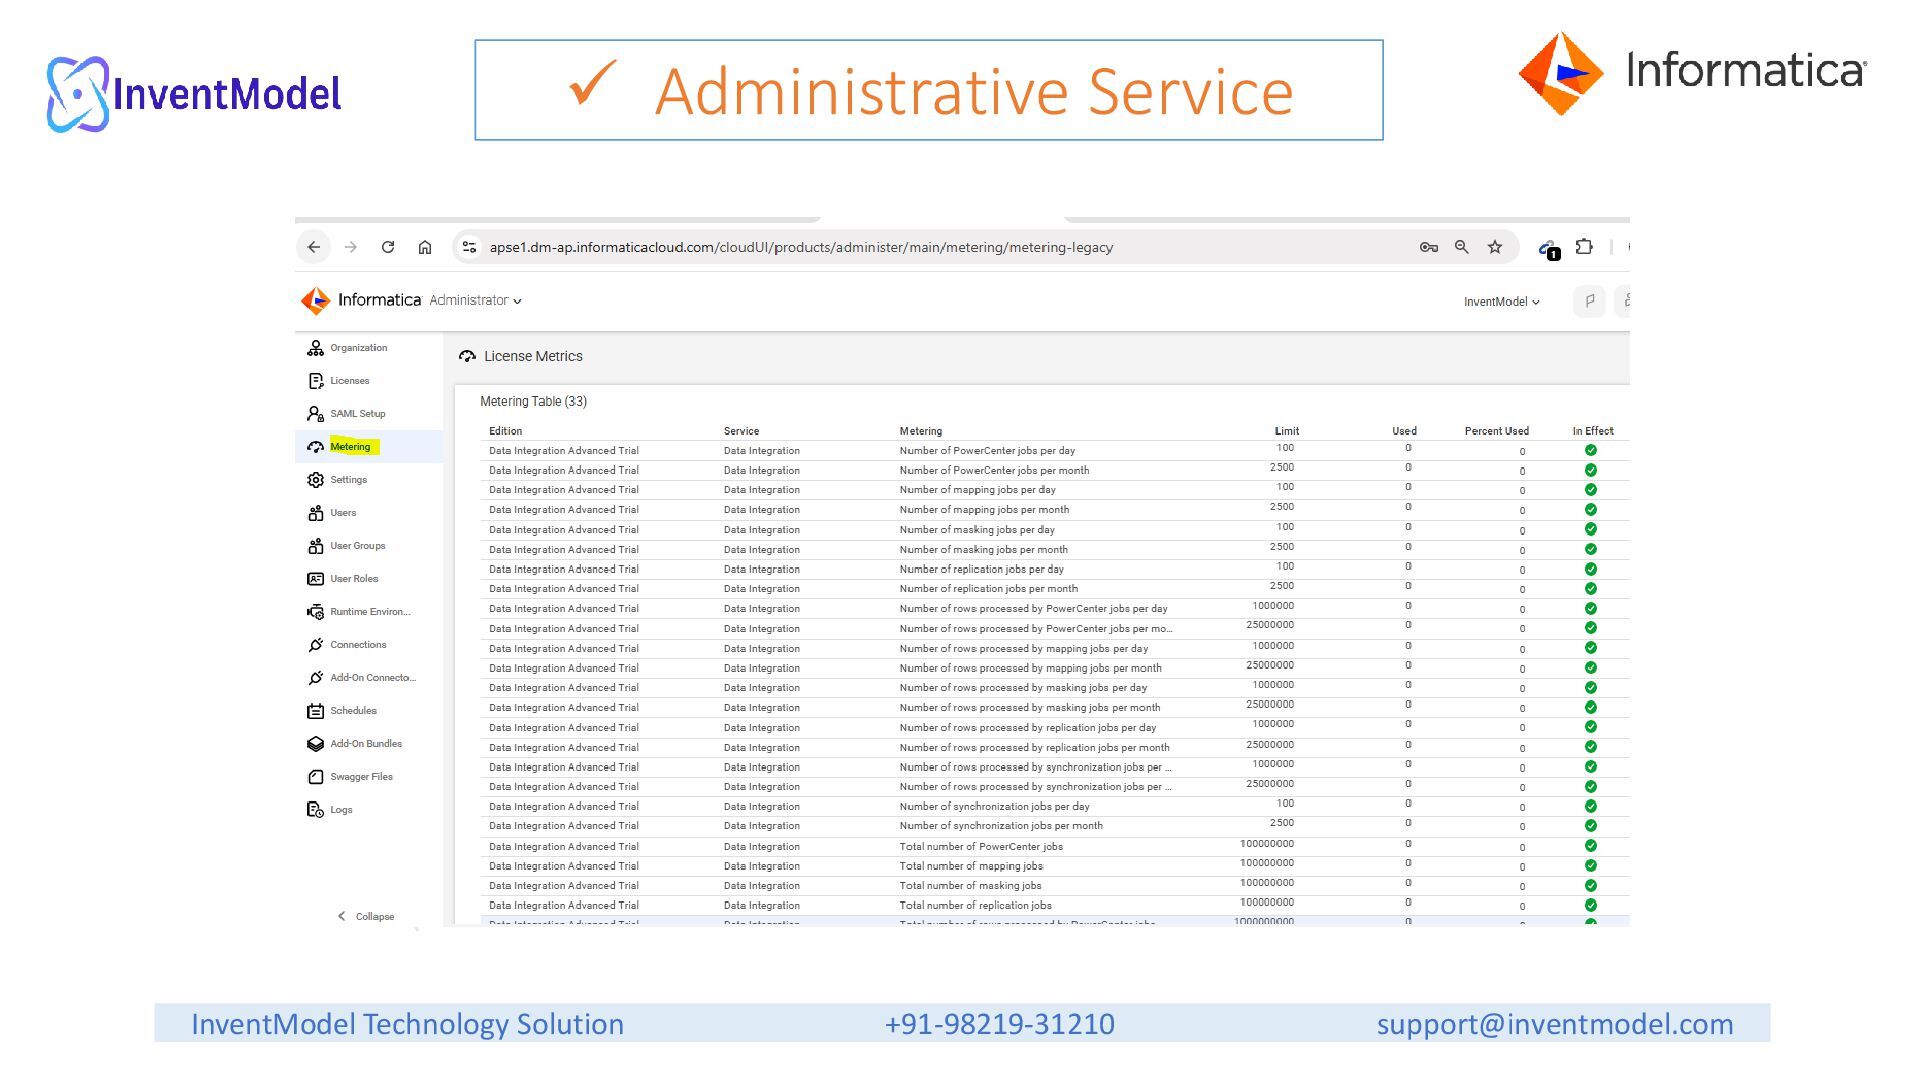Select Licenses menu item

click(x=350, y=381)
